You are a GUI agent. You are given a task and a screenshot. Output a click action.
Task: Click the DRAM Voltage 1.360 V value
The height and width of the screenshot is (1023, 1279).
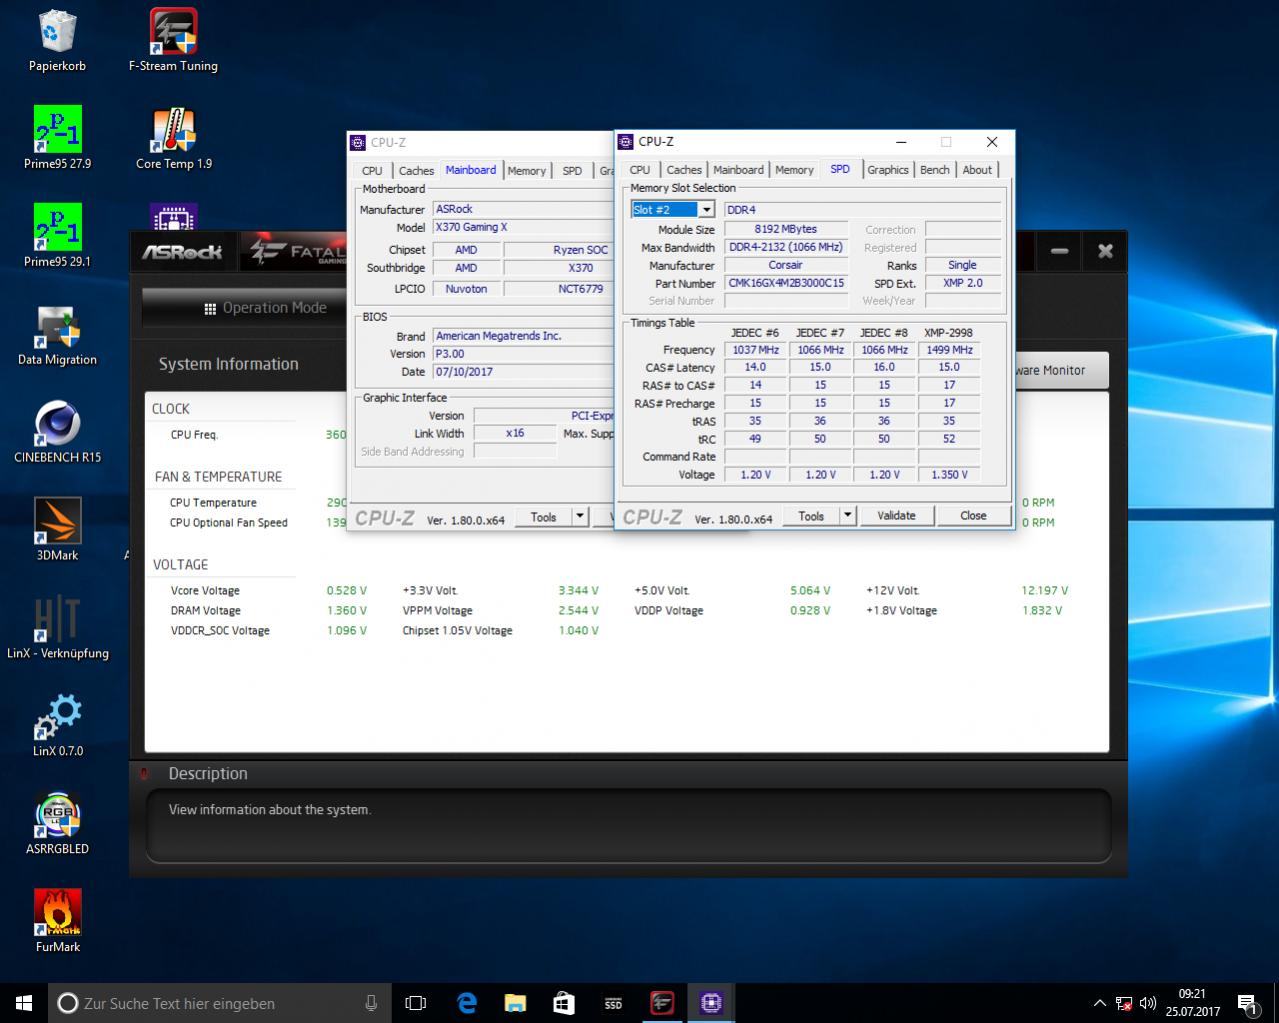point(346,610)
